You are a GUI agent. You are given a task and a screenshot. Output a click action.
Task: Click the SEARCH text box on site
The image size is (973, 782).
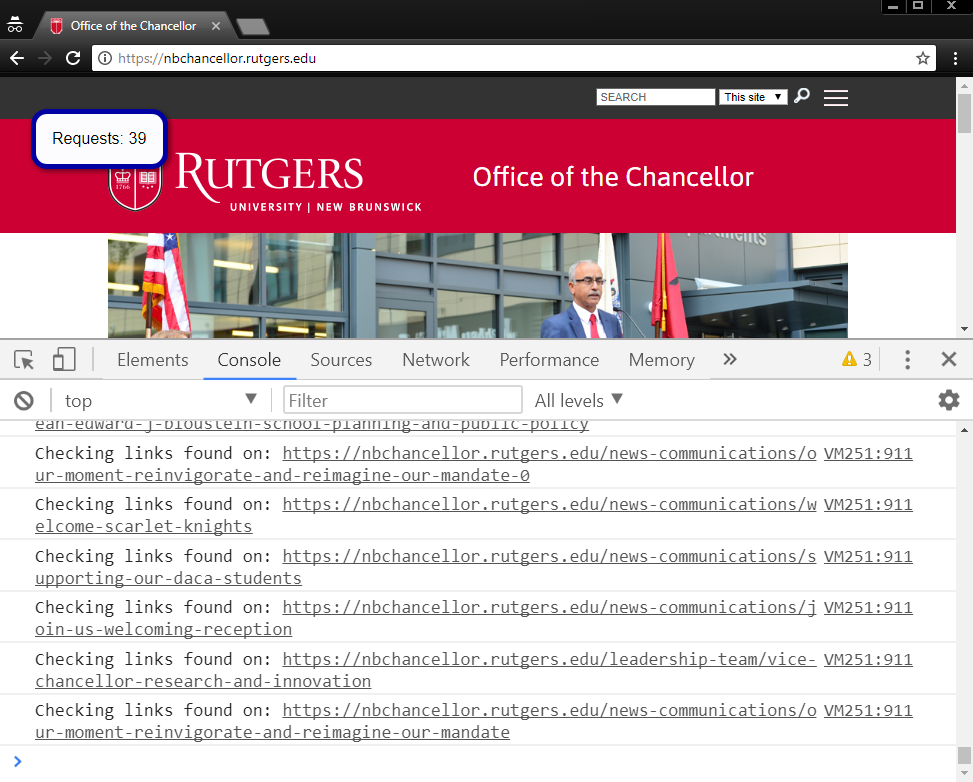(656, 97)
